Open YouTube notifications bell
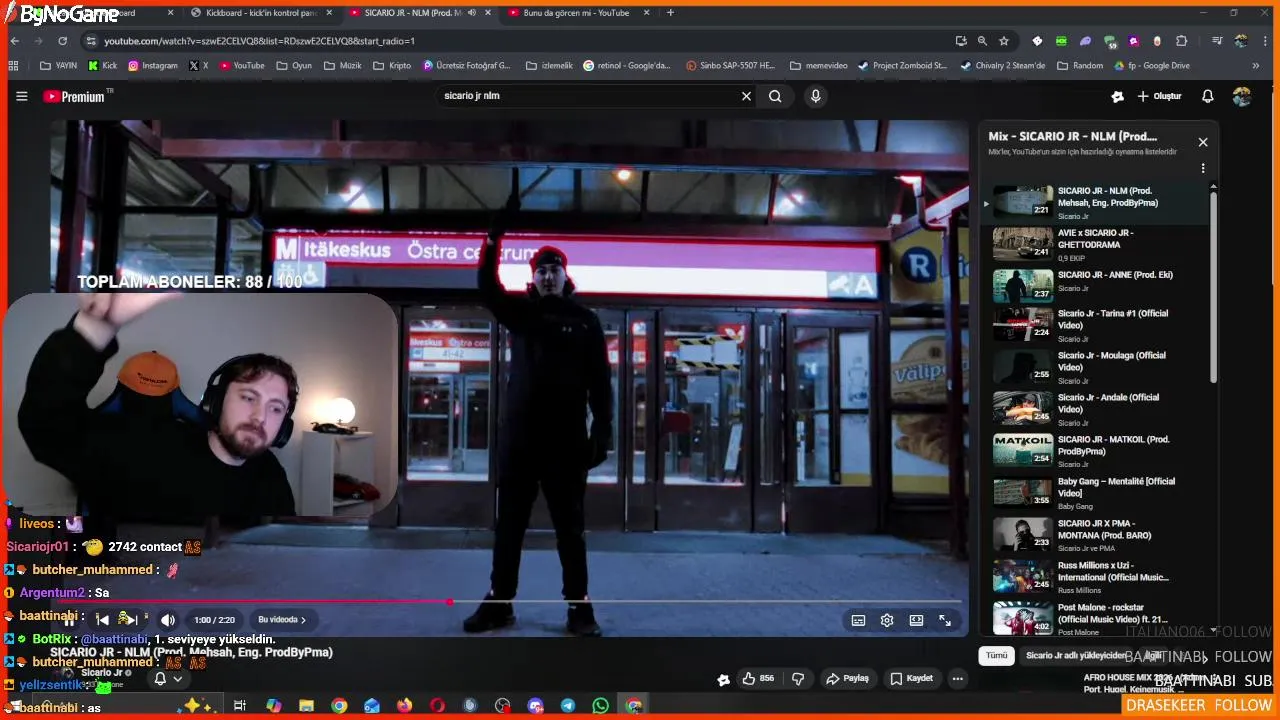The width and height of the screenshot is (1280, 720). click(x=1208, y=96)
